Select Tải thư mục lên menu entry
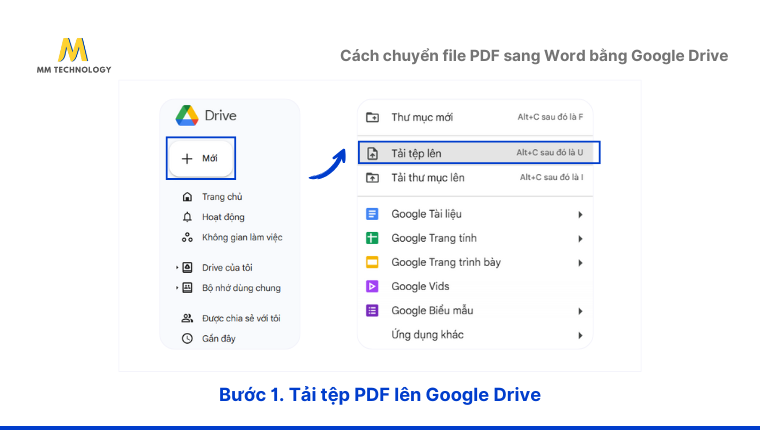The width and height of the screenshot is (760, 430). coord(475,177)
